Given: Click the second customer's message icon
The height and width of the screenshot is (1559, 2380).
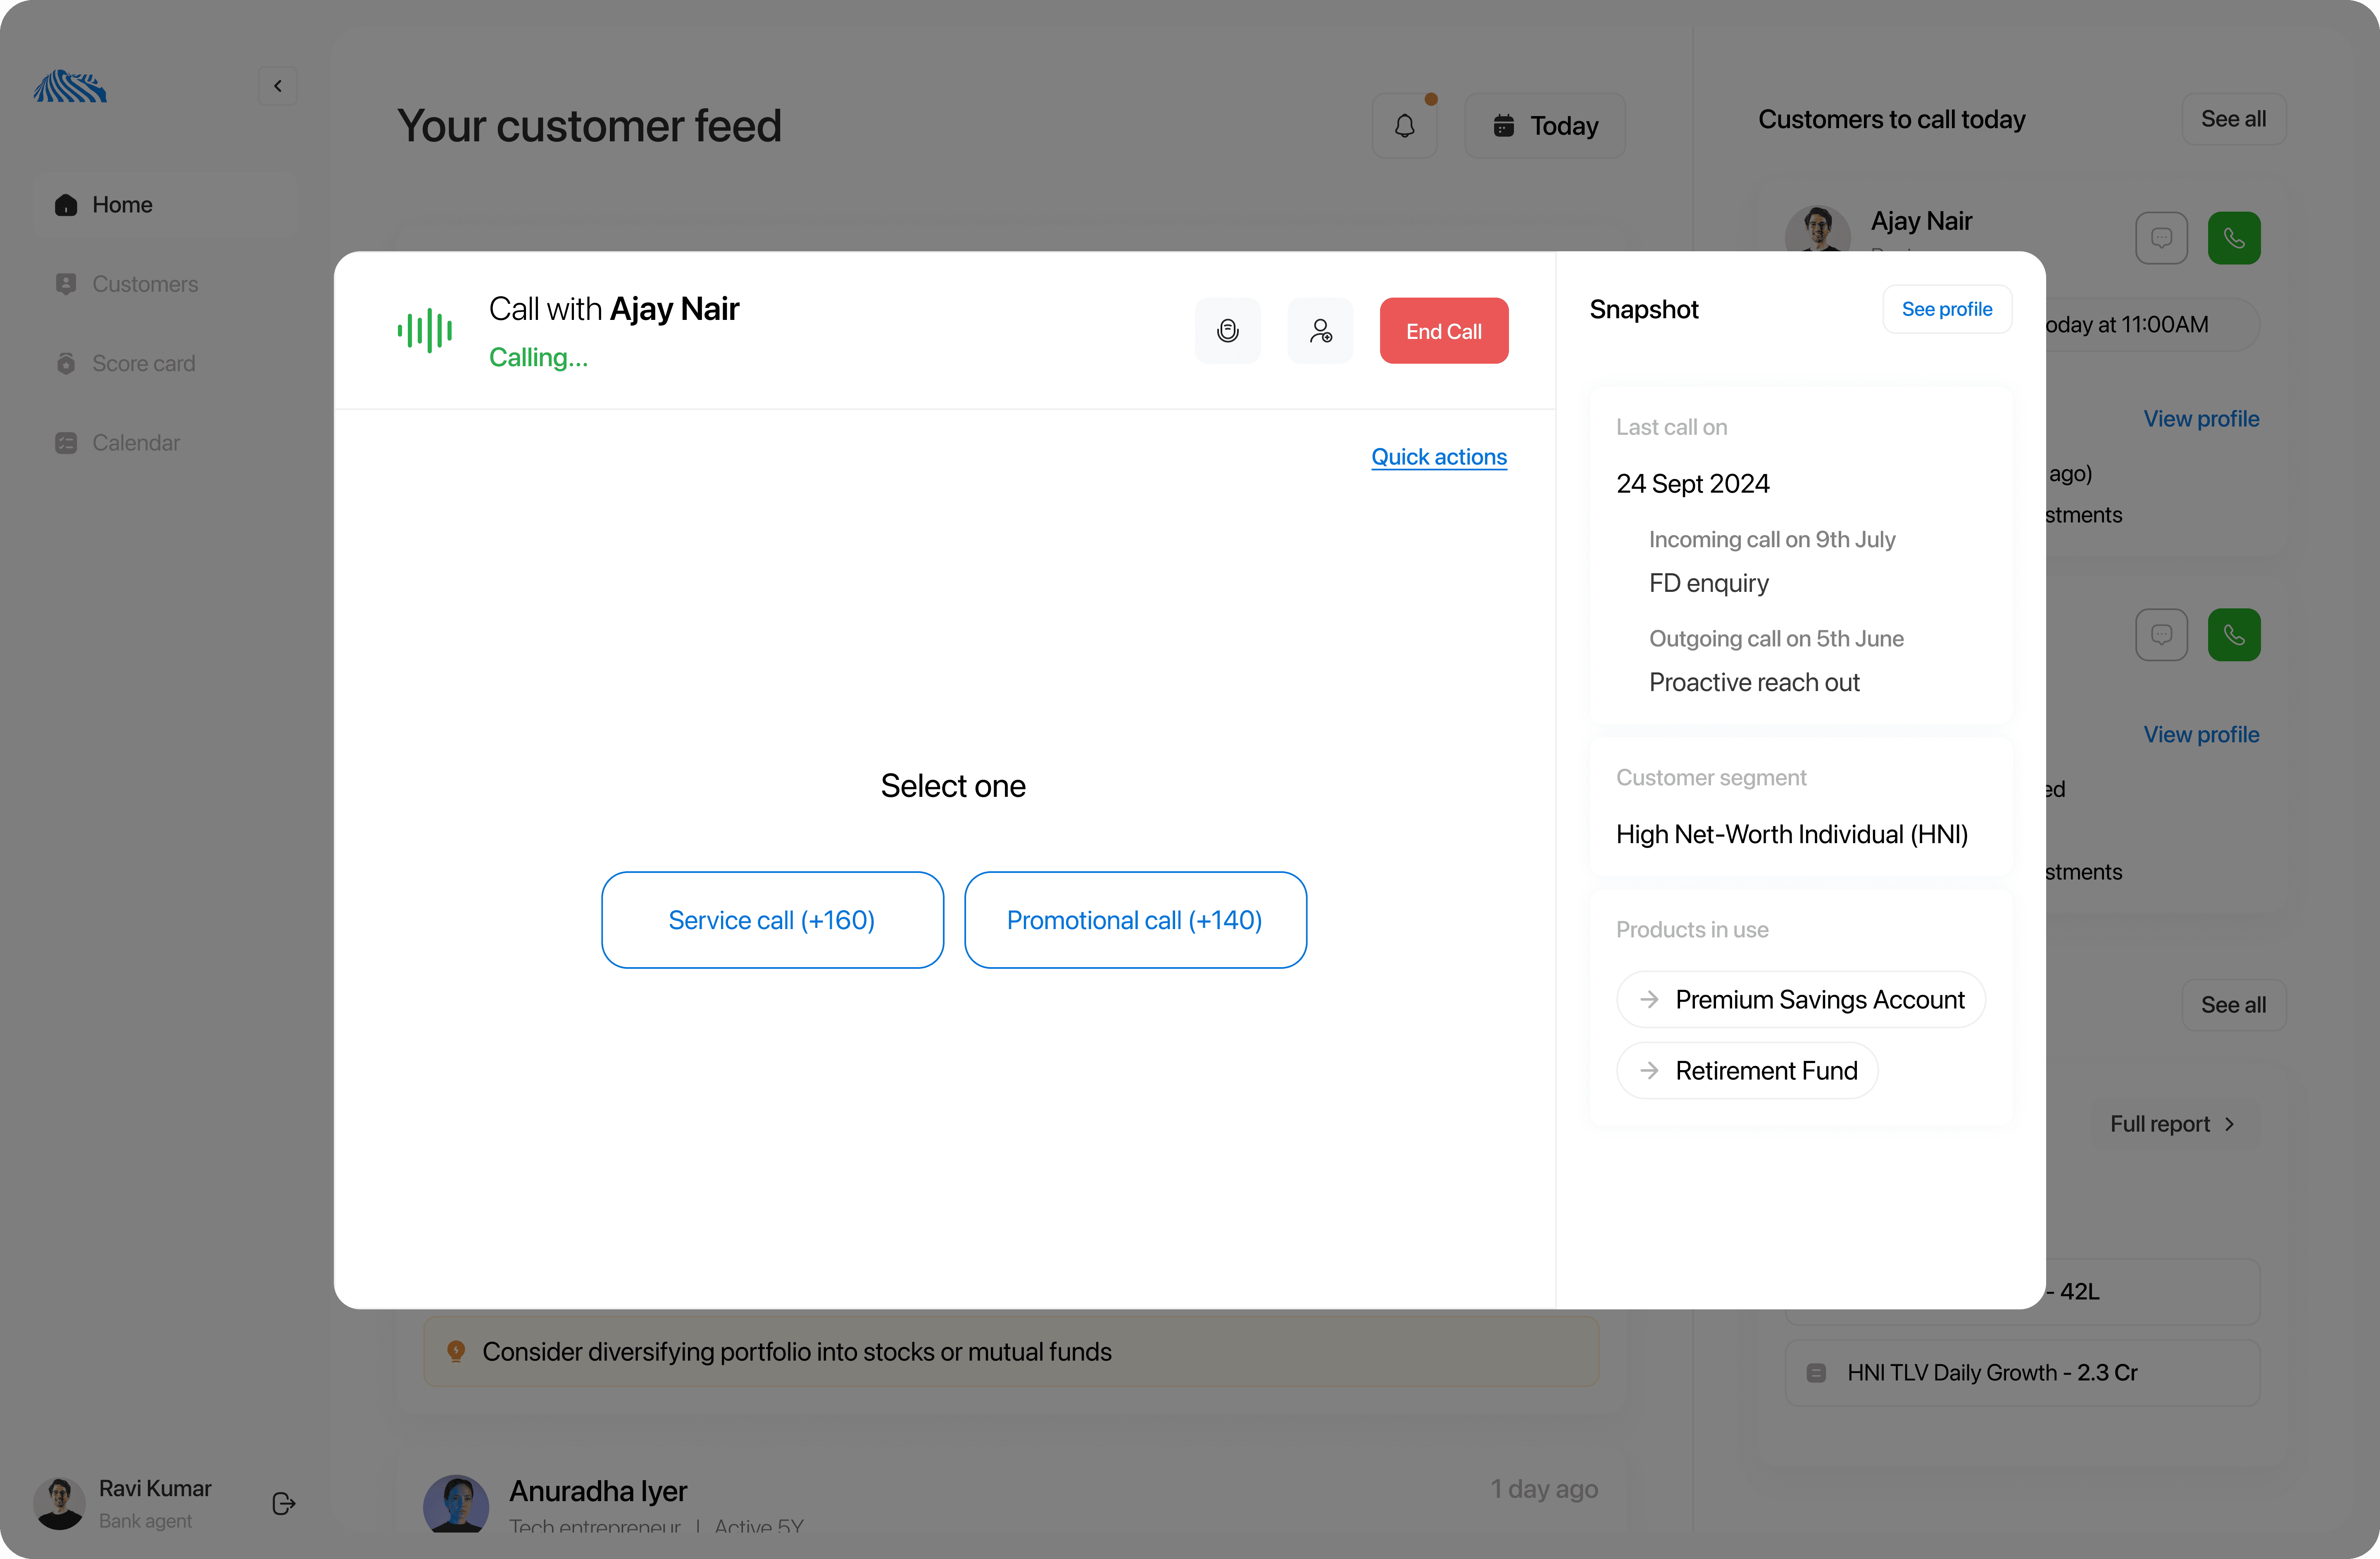Looking at the screenshot, I should pos(2161,635).
